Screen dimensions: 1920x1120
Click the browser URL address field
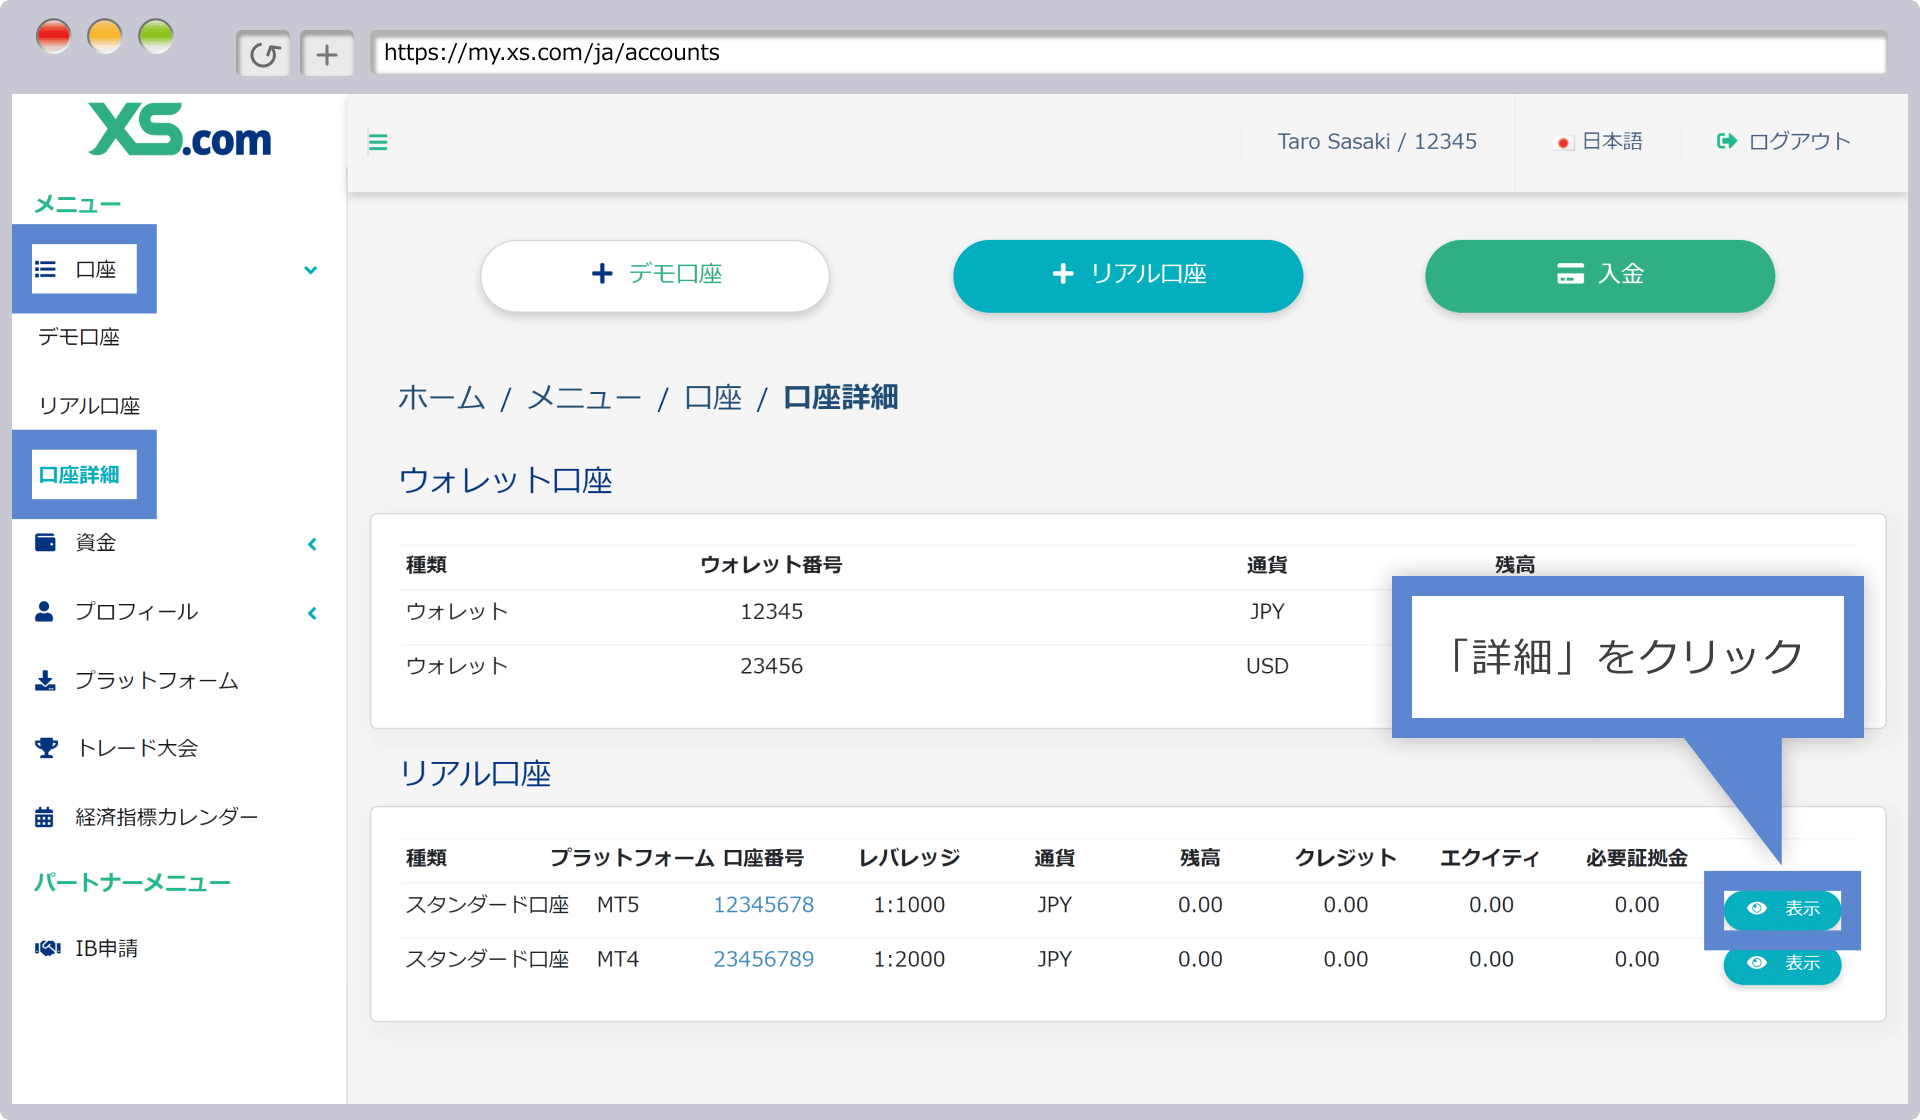click(x=1128, y=53)
